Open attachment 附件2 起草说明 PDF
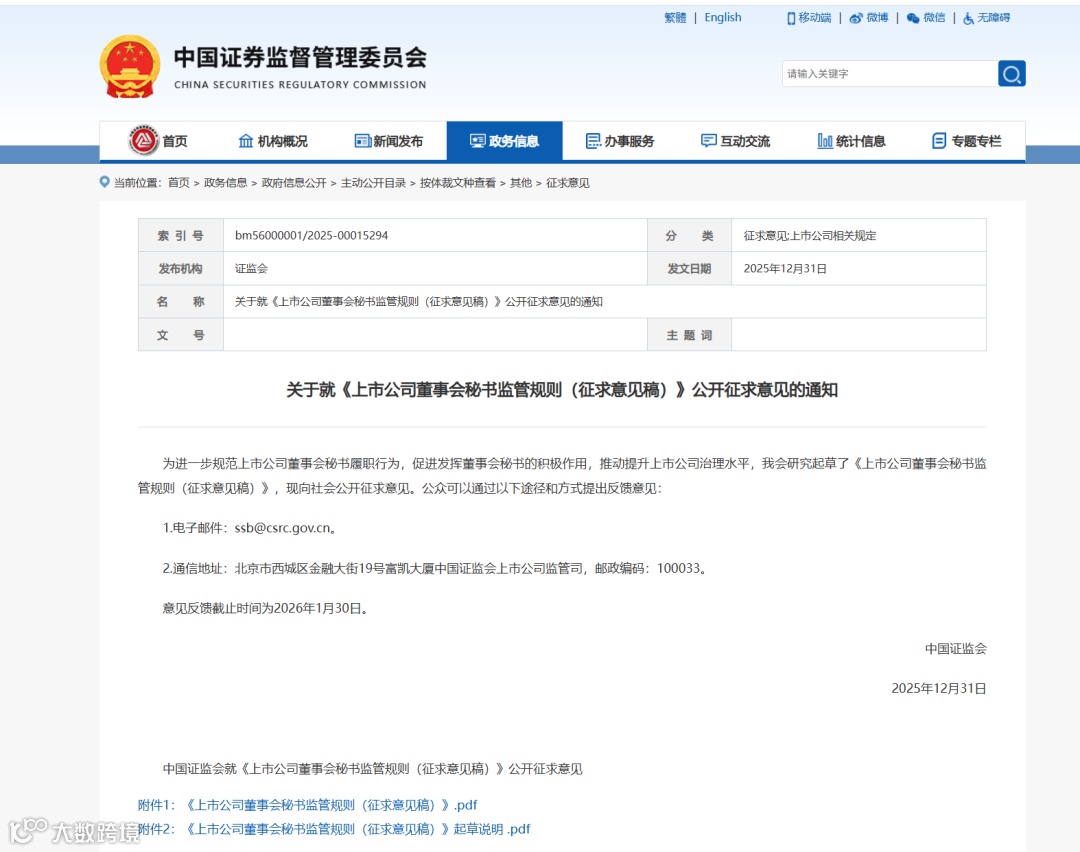 334,829
